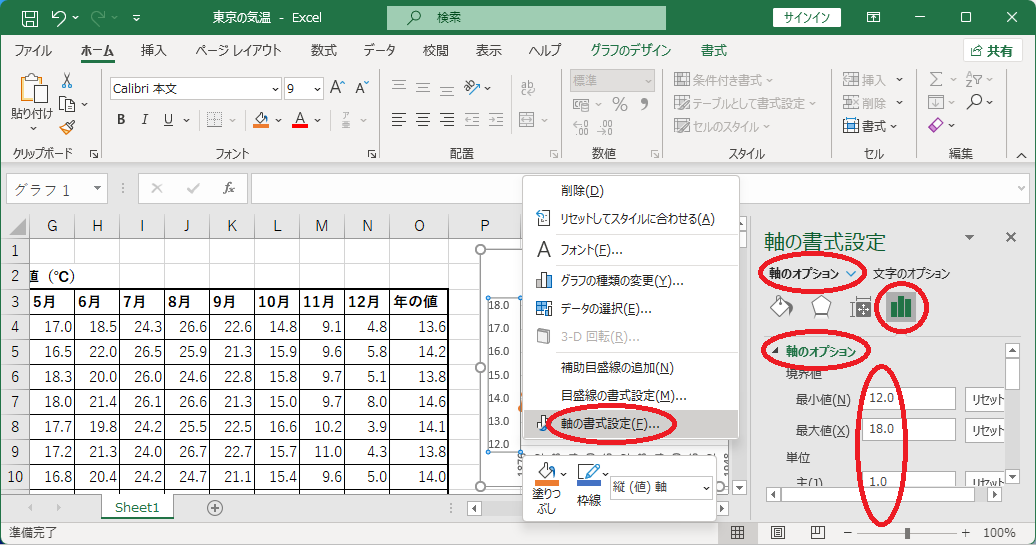1036x545 pixels.
Task: Toggle Bold formatting
Action: pos(121,120)
